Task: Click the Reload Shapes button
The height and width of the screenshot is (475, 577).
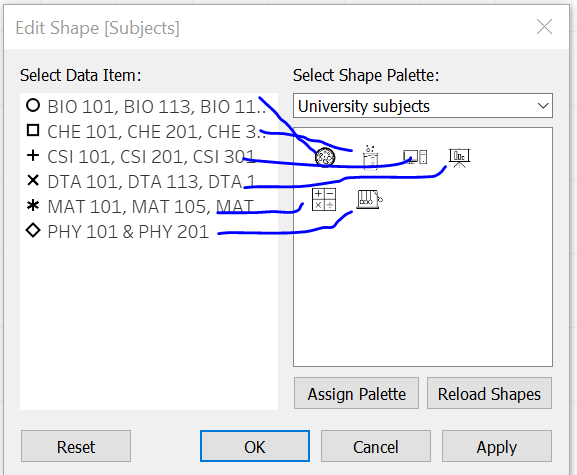Action: [x=489, y=393]
